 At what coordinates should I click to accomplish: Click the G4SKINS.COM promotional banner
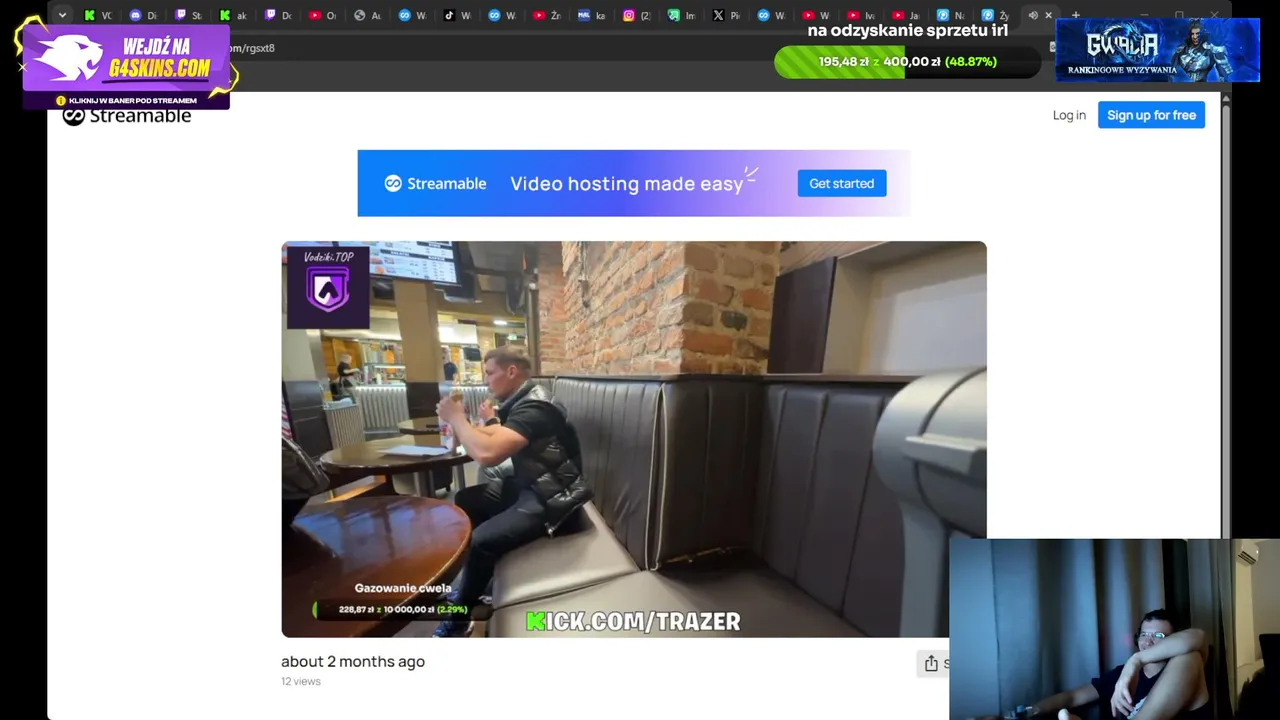click(126, 65)
